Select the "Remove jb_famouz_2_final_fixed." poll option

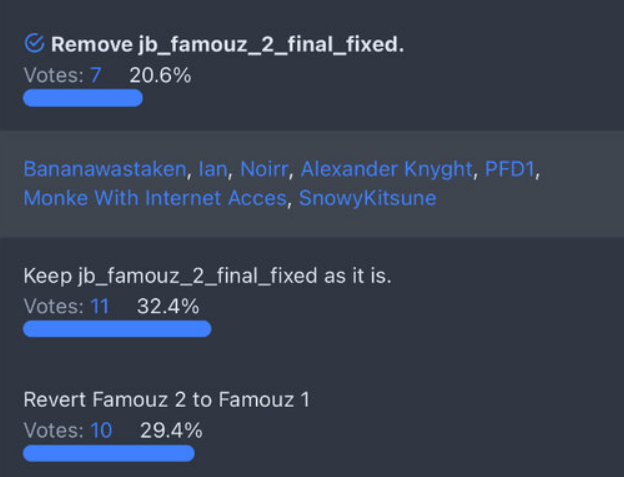(x=228, y=44)
